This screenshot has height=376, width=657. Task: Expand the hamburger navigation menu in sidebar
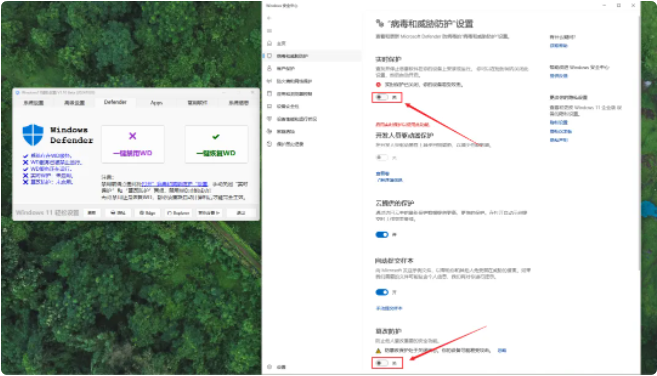[x=269, y=31]
